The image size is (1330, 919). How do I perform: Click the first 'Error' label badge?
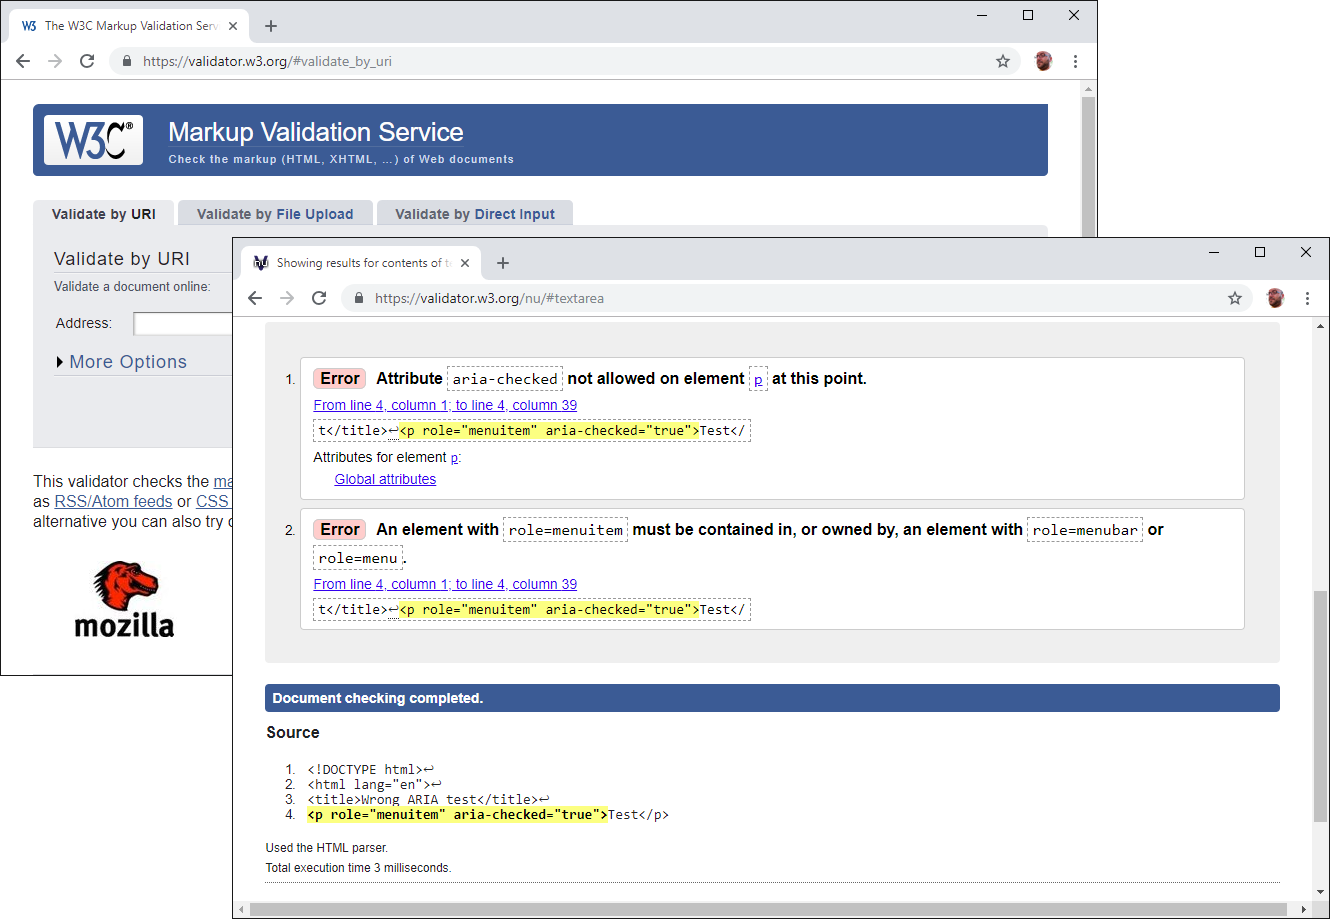[x=340, y=379]
